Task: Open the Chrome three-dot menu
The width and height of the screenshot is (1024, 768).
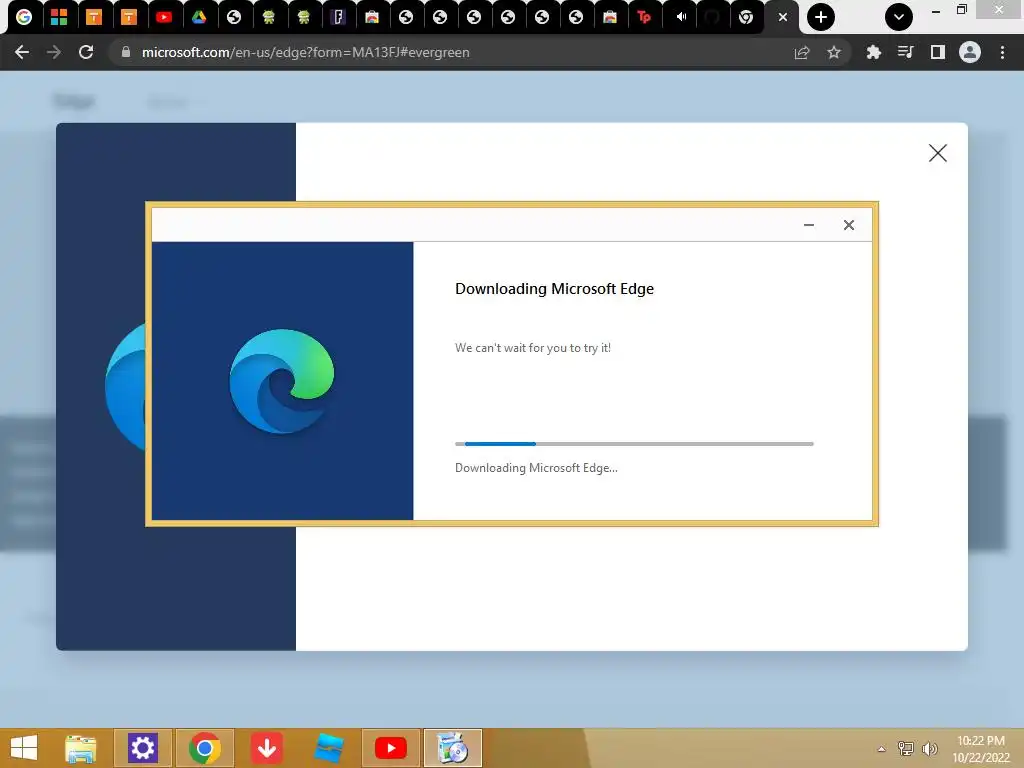Action: click(1002, 52)
